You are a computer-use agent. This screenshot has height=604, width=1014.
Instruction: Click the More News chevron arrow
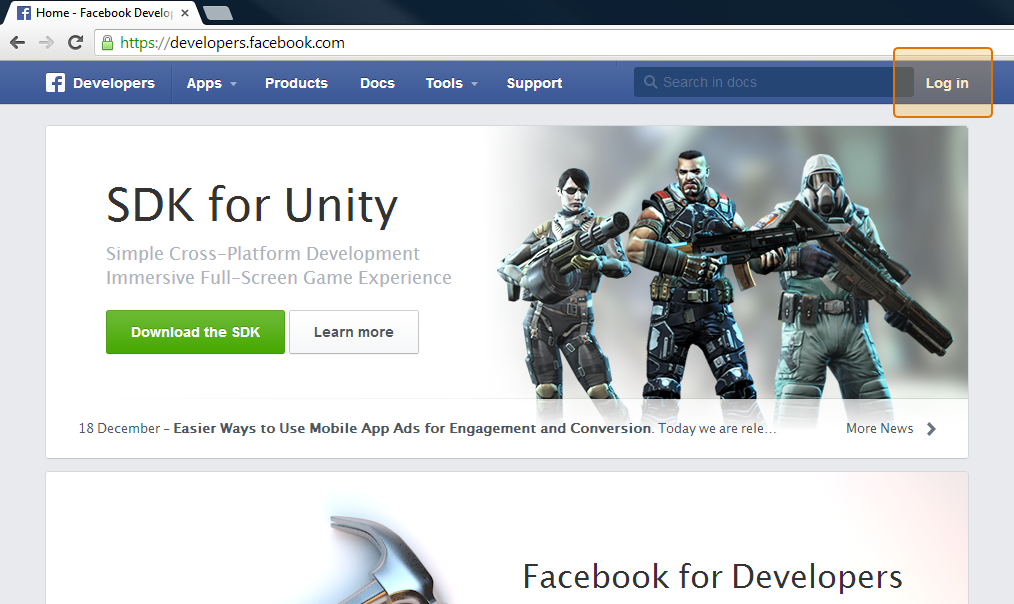[931, 429]
